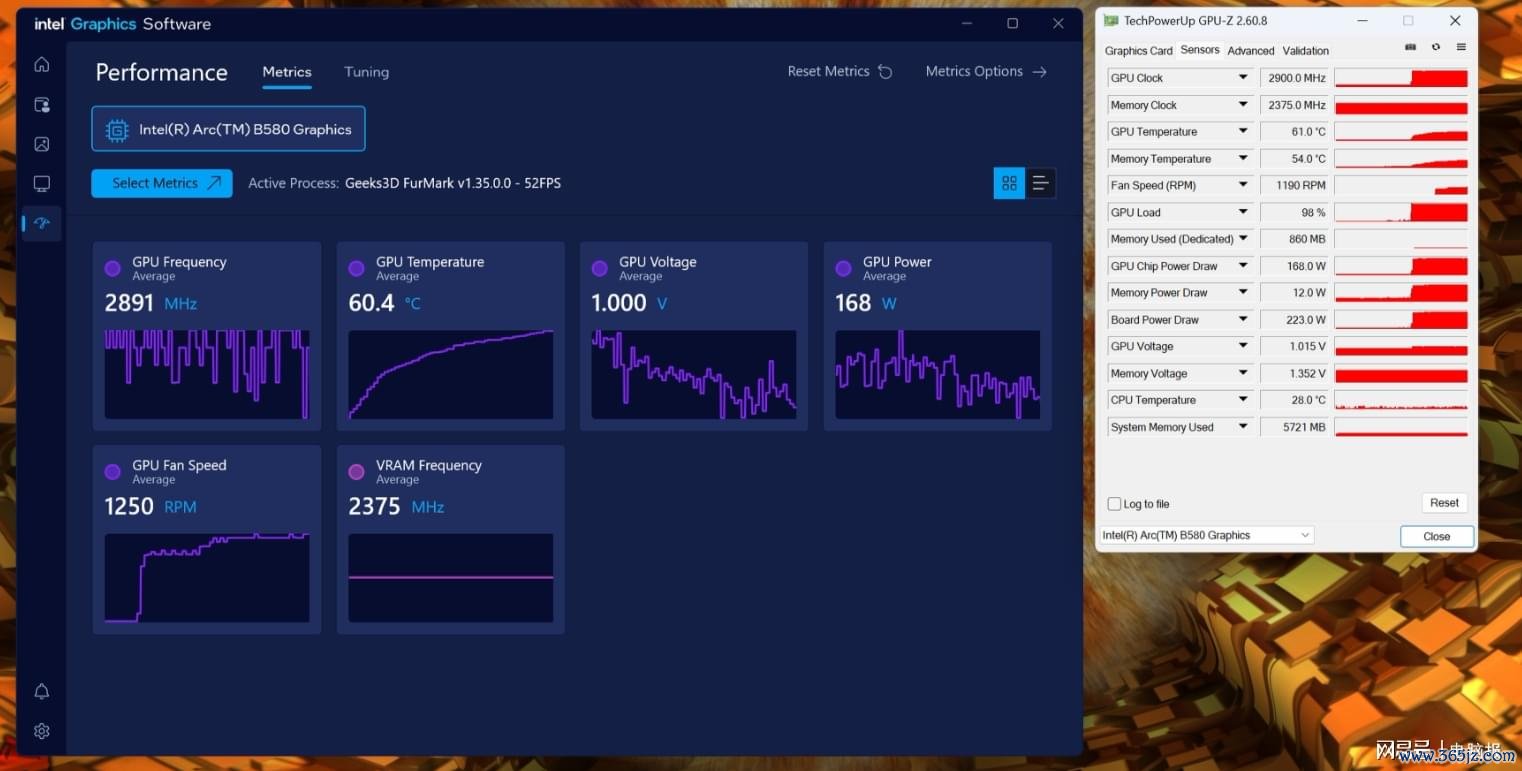Click the Intel Graphics Software logo
1522x771 pixels.
point(123,24)
